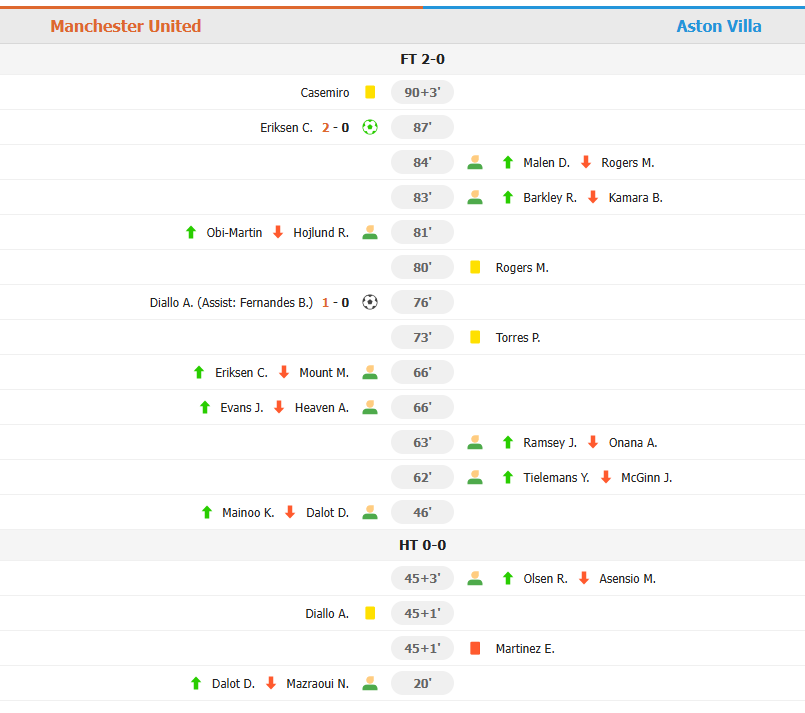The width and height of the screenshot is (805, 713).
Task: Click Martinez E. red card icon
Action: pyautogui.click(x=475, y=648)
